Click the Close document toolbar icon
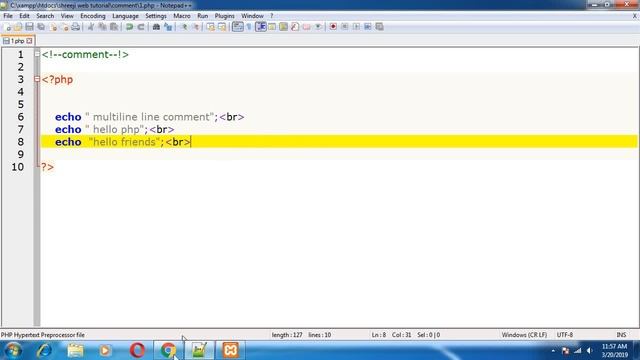Viewport: 640px width, 360px height. click(x=53, y=27)
